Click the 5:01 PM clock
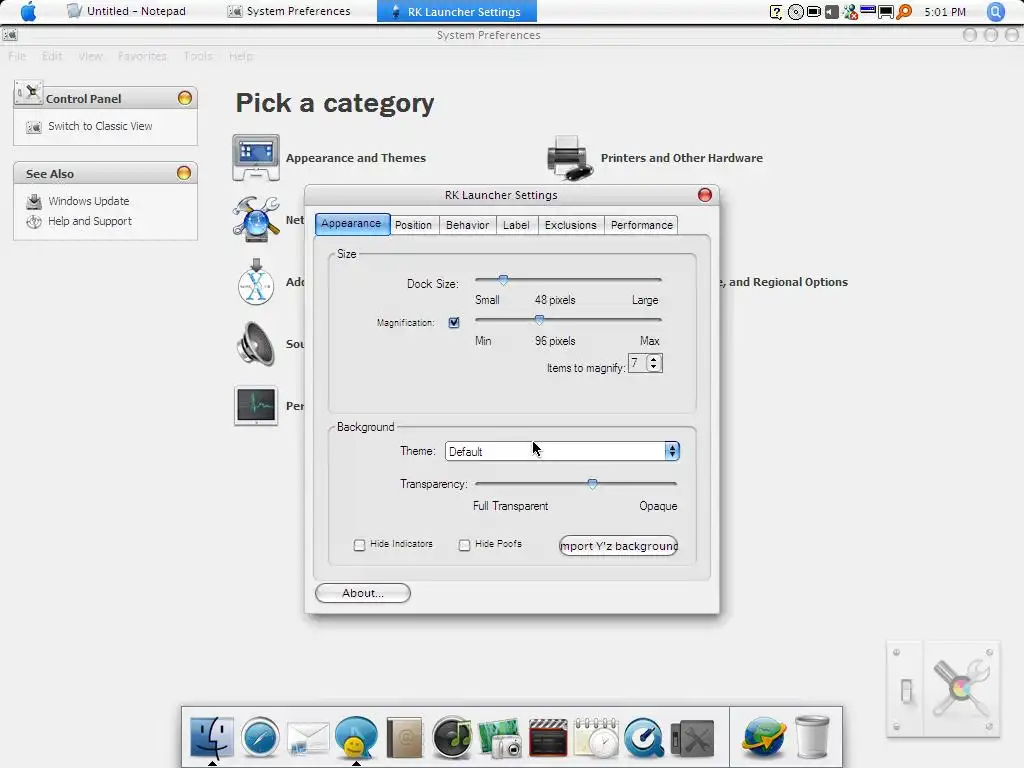 [x=945, y=12]
